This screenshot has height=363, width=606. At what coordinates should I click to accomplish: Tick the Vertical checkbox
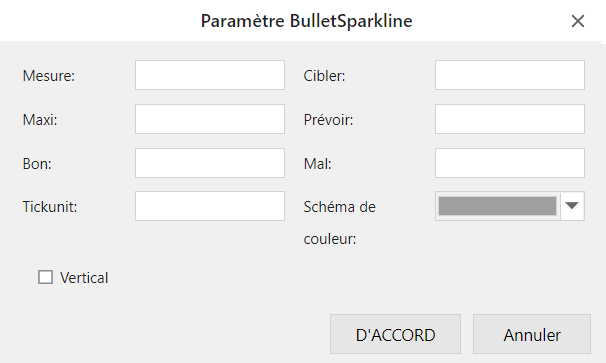point(45,277)
